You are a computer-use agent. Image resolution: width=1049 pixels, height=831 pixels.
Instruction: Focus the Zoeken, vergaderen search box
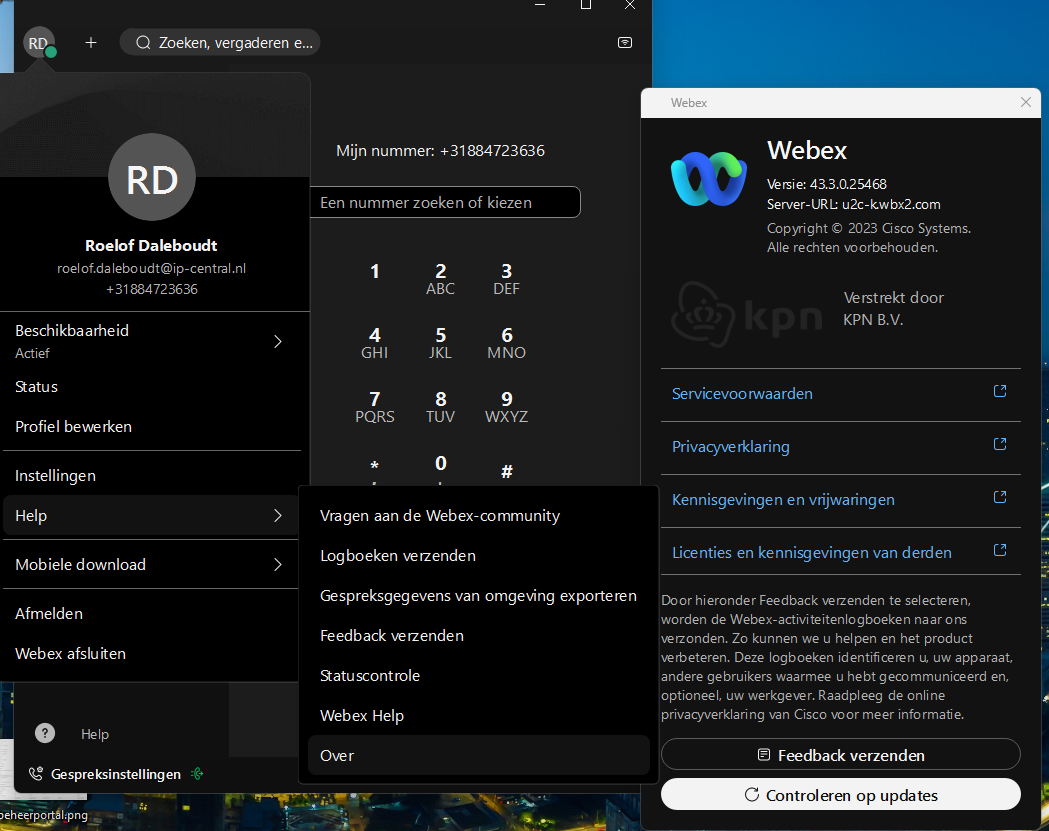(x=220, y=43)
